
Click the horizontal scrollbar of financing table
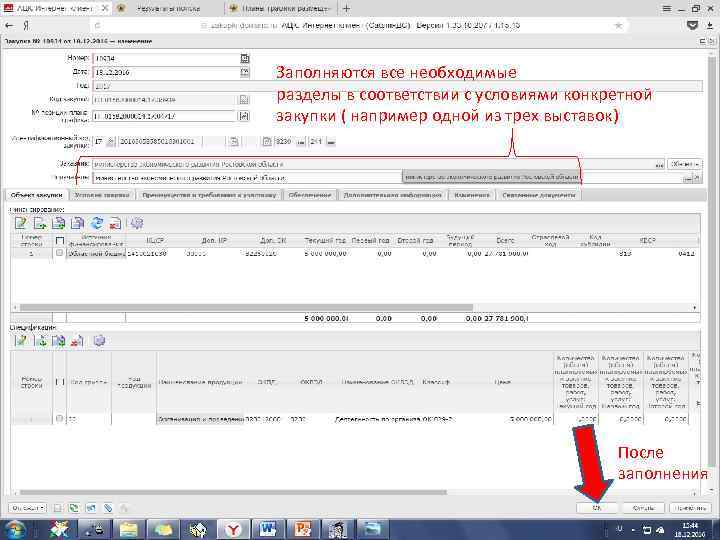[x=246, y=307]
